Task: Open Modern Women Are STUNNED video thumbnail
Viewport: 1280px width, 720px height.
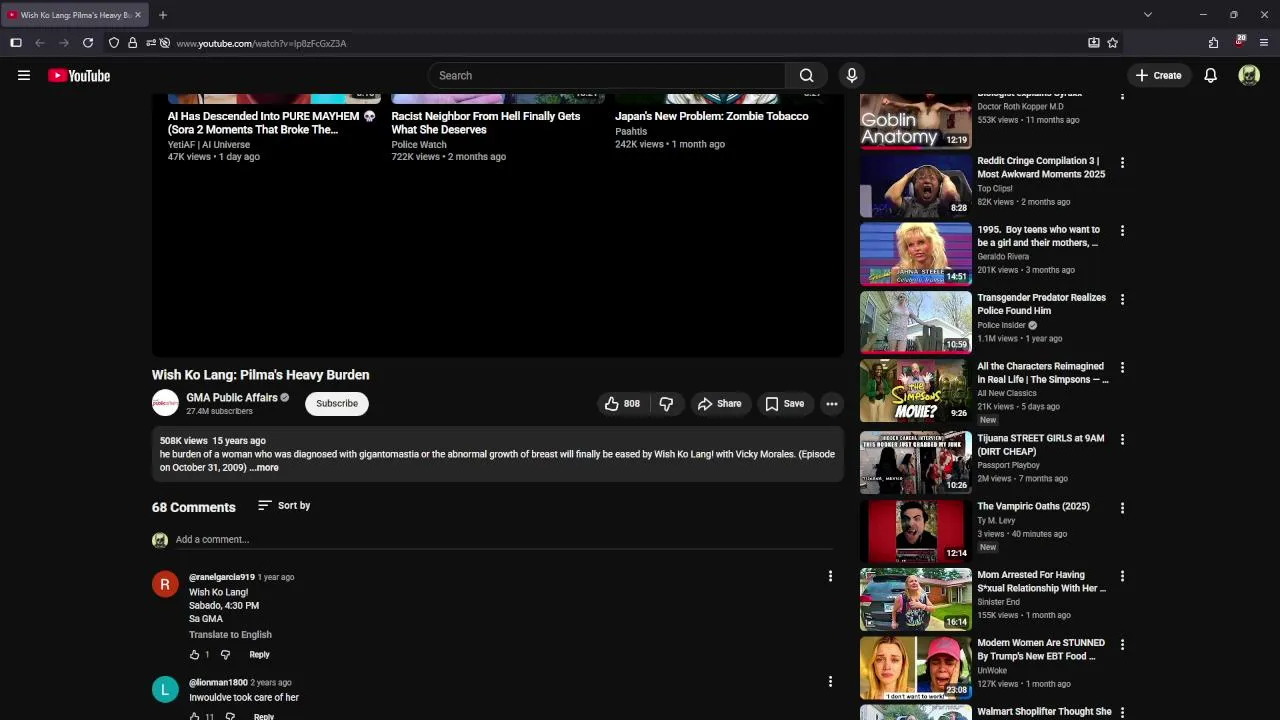Action: point(915,668)
